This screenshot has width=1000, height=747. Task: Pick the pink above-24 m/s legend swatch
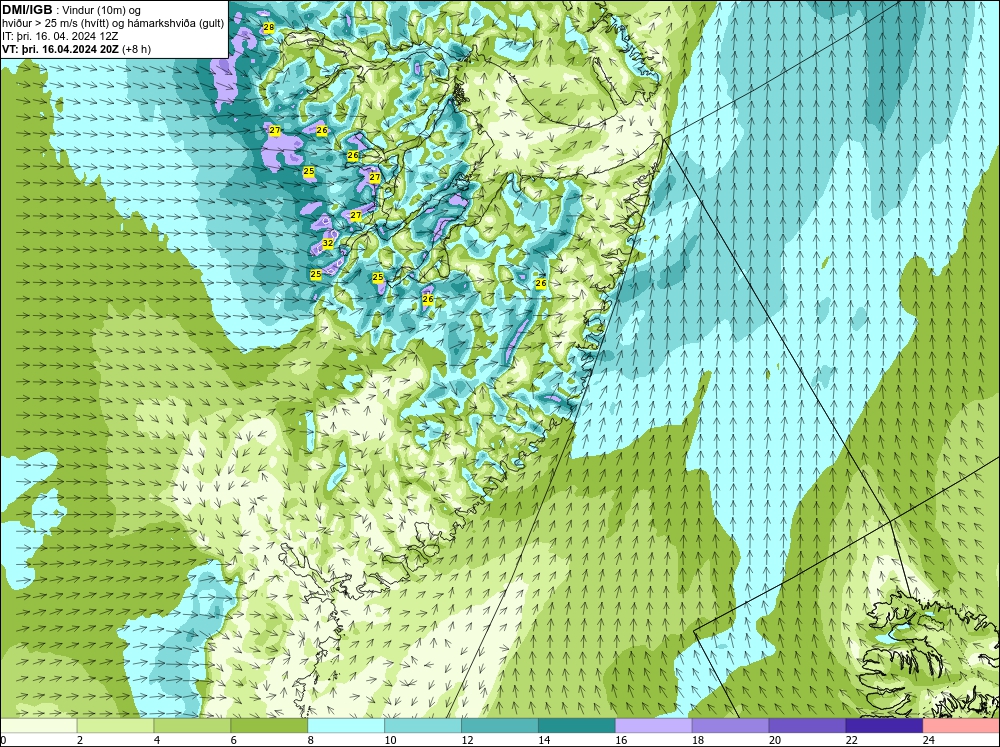(961, 725)
